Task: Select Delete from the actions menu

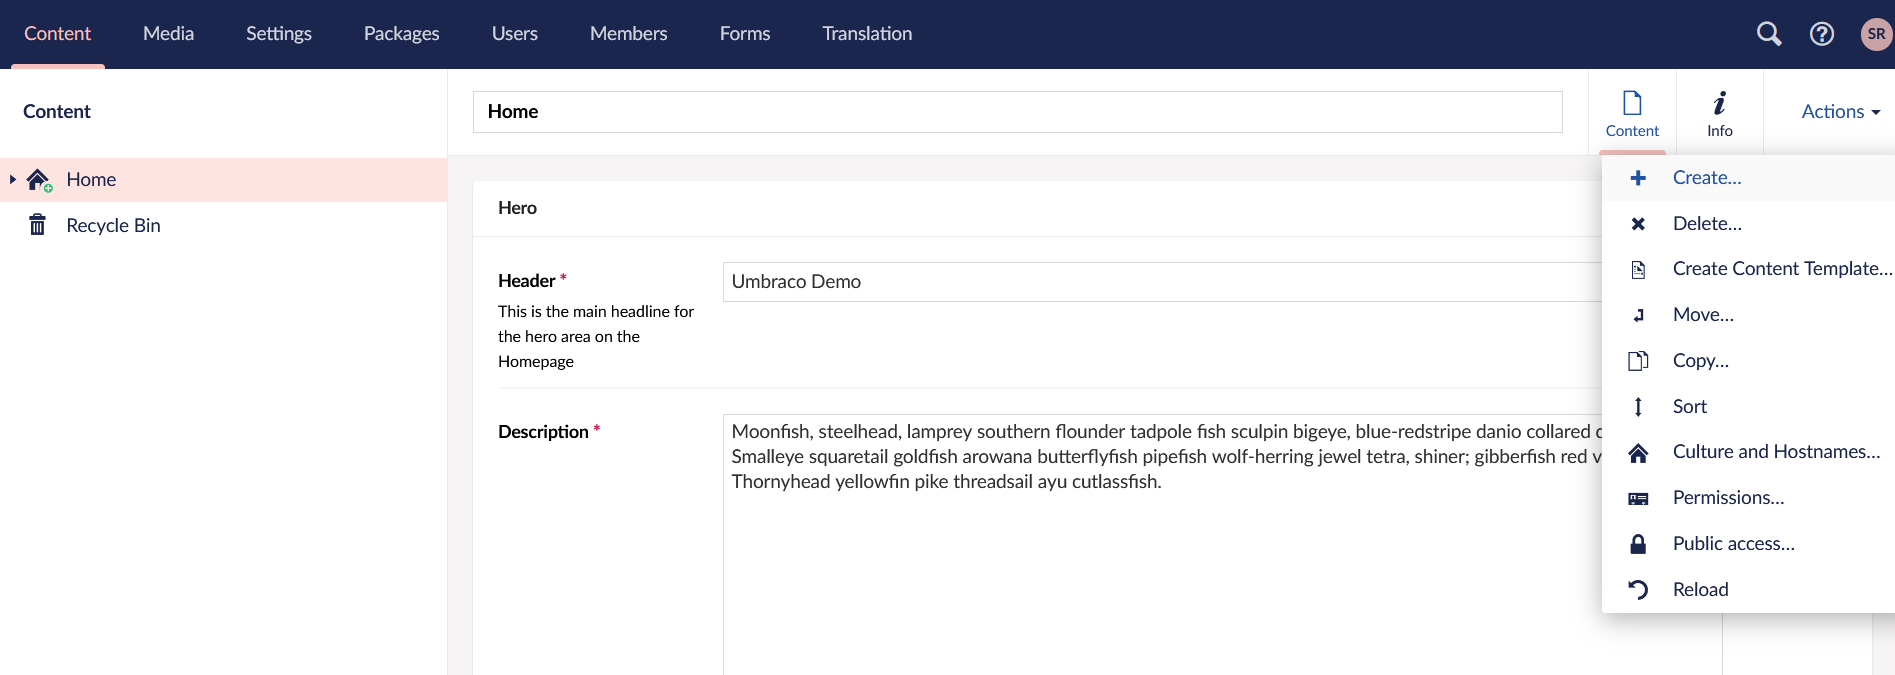Action: click(x=1707, y=224)
